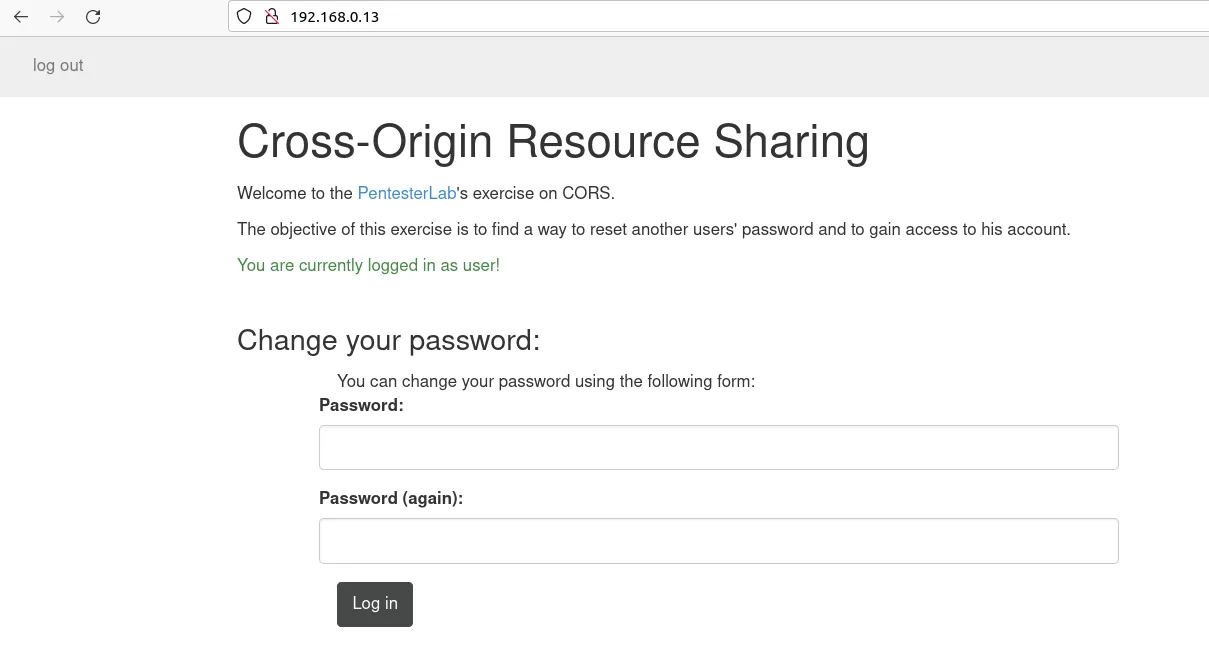Image resolution: width=1209 pixels, height=672 pixels.
Task: Click the insecure connection padlock icon
Action: tap(270, 17)
